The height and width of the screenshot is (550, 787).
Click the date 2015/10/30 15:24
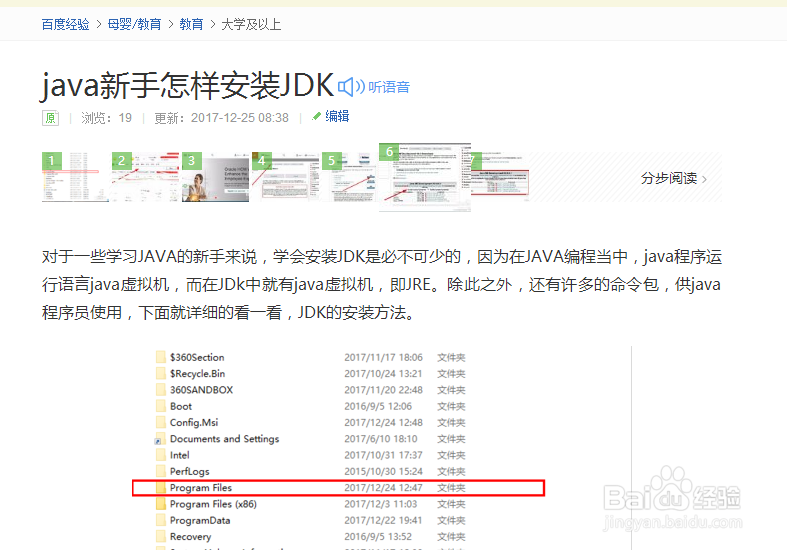point(383,471)
